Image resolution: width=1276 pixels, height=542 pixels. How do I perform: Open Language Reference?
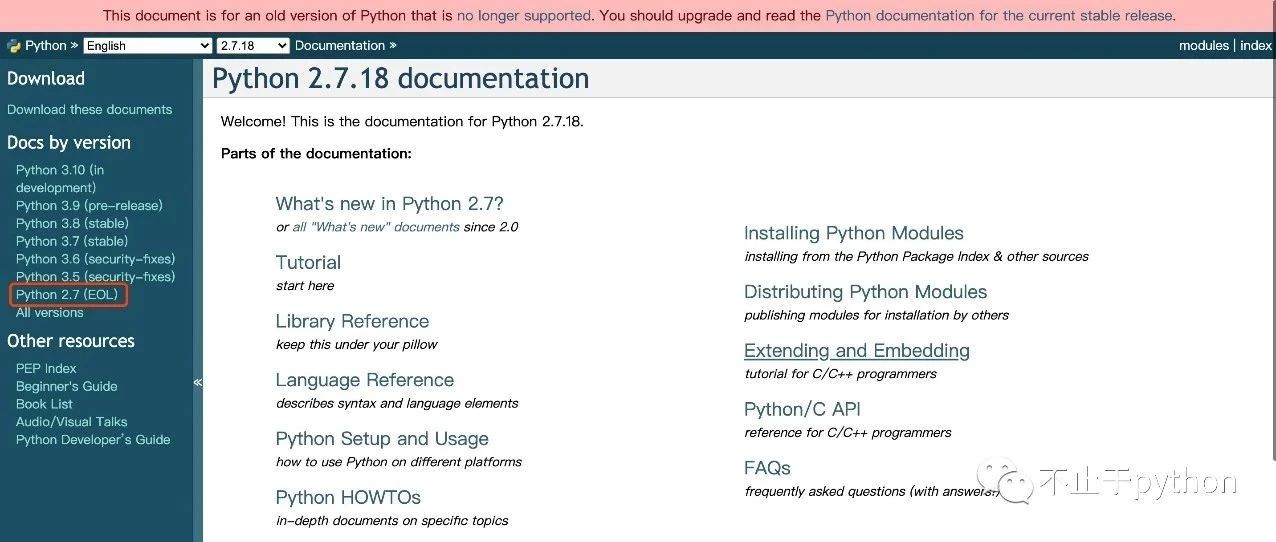tap(365, 381)
